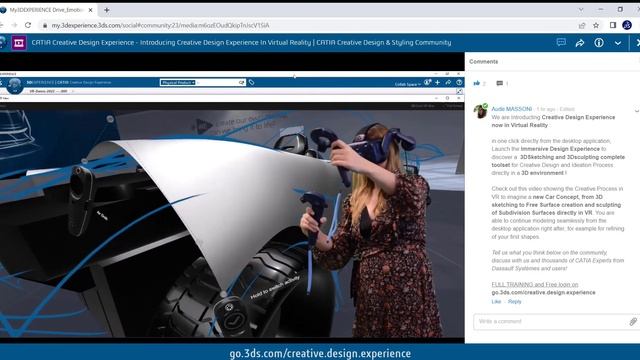The width and height of the screenshot is (640, 360).
Task: Click the attachment paperclip icon
Action: [x=633, y=322]
